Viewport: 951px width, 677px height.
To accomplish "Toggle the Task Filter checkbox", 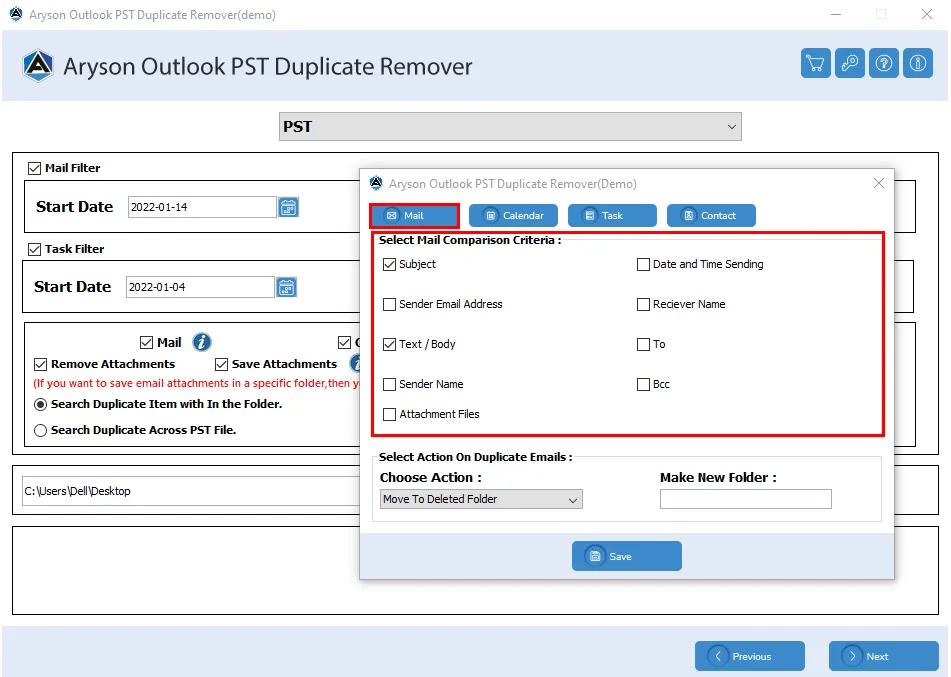I will coord(35,249).
